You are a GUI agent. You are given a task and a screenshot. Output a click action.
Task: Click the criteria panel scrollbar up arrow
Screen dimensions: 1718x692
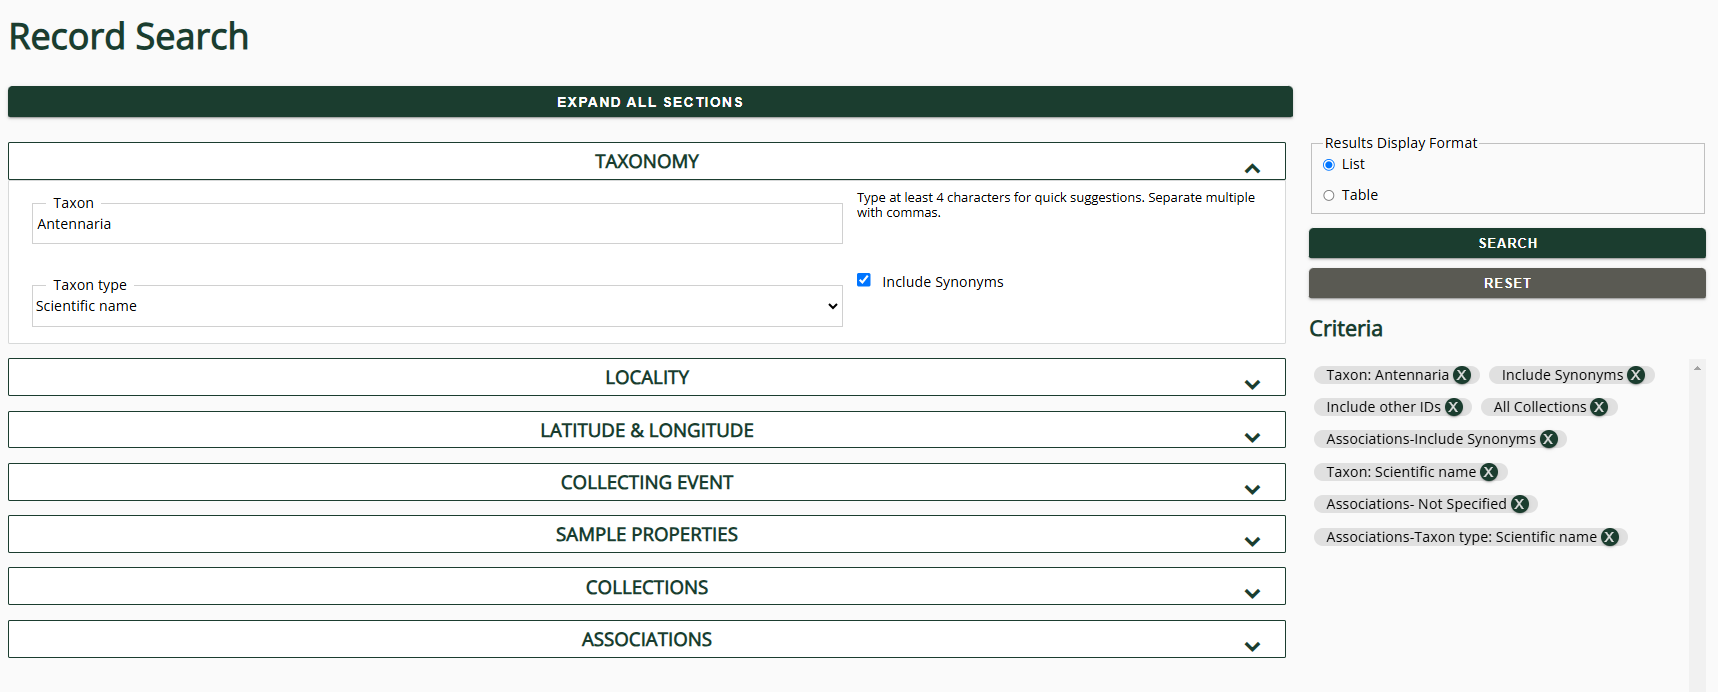pos(1697,368)
